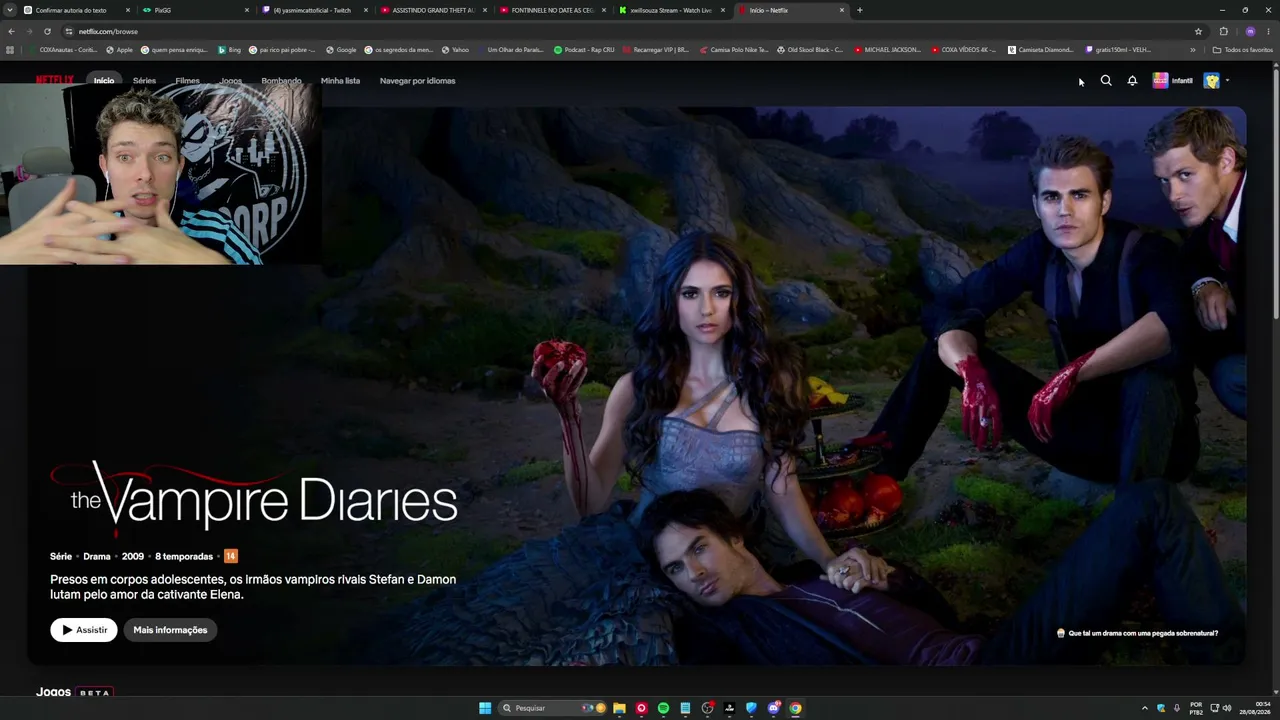Open the Todos os favoritos folder

coord(1242,50)
